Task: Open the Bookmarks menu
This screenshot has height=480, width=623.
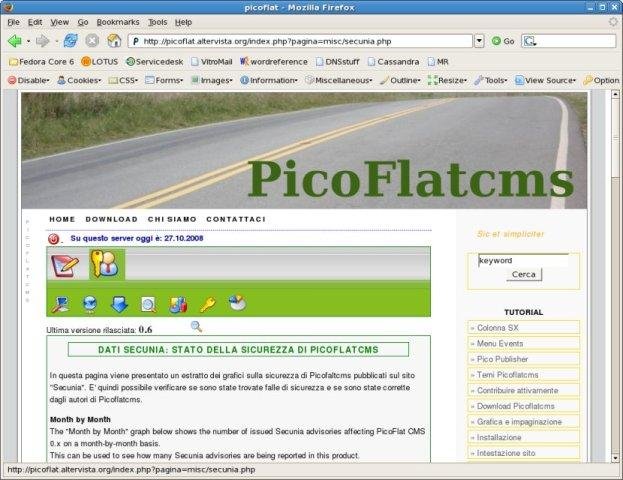Action: [x=118, y=22]
